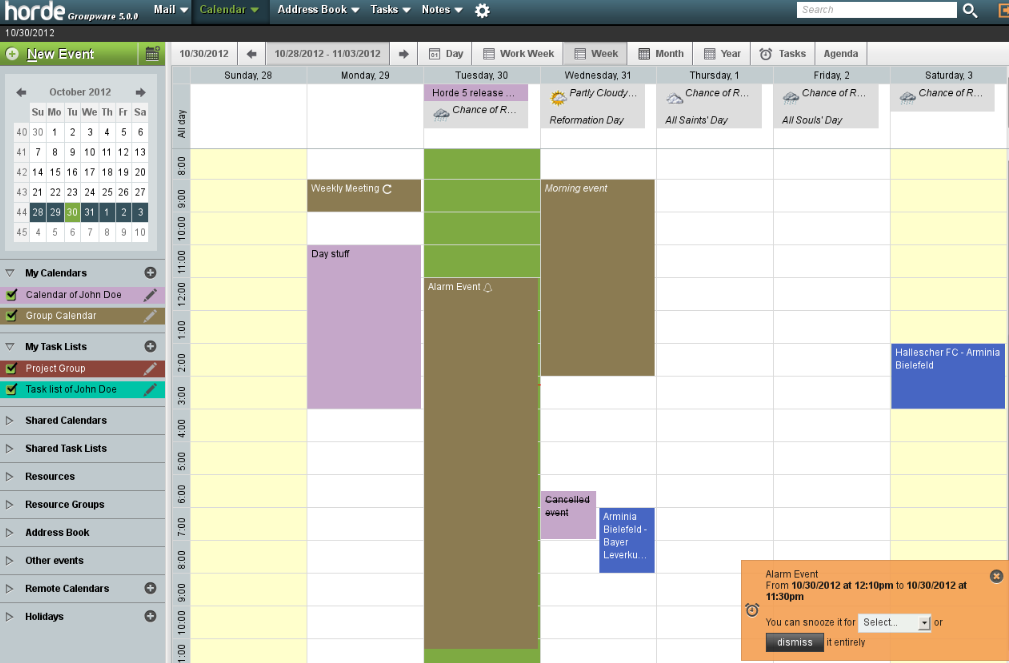Image resolution: width=1009 pixels, height=663 pixels.
Task: Open the settings gear icon
Action: point(482,10)
